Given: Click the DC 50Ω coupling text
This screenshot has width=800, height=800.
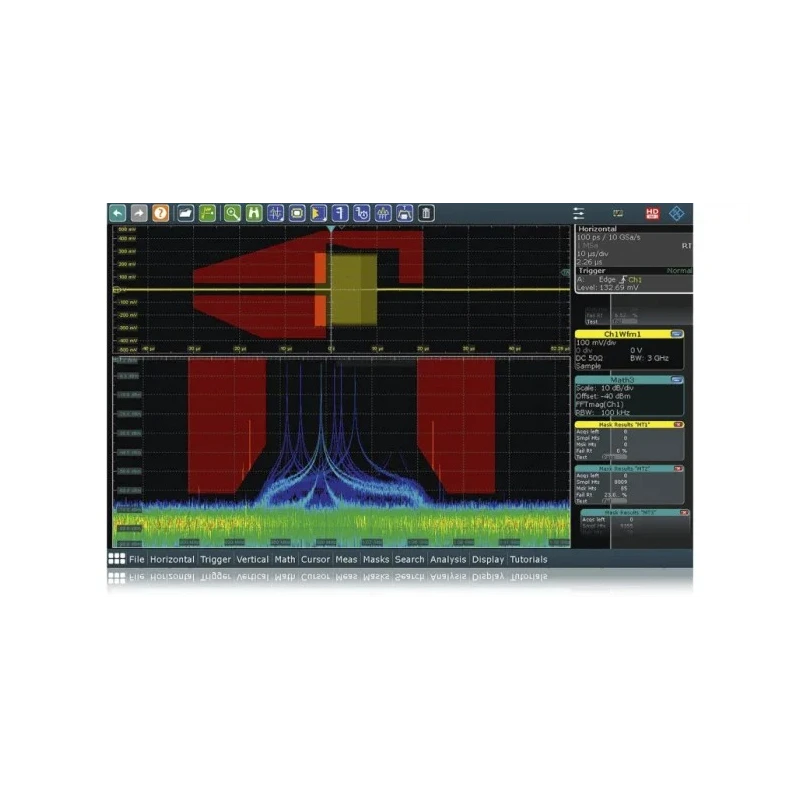Looking at the screenshot, I should point(589,358).
